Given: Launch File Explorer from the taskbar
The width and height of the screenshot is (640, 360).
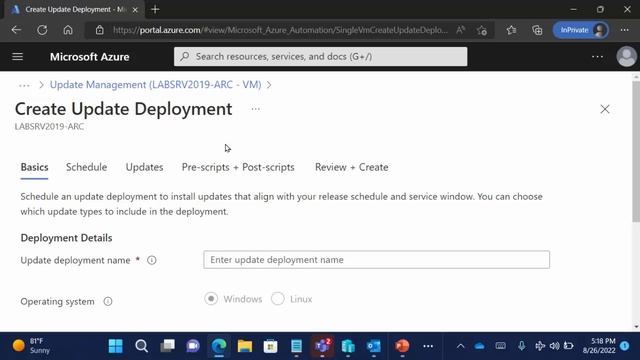Looking at the screenshot, I should click(x=245, y=346).
